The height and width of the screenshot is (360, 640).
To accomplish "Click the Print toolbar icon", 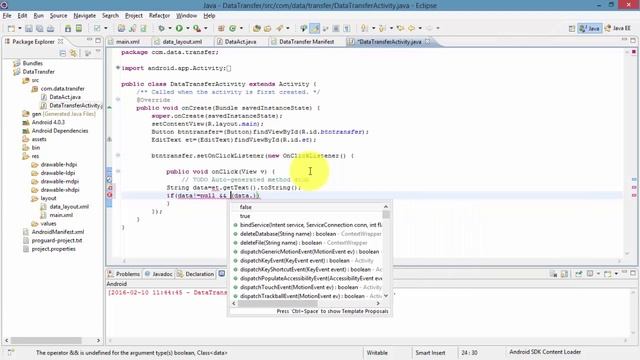I will pyautogui.click(x=51, y=28).
